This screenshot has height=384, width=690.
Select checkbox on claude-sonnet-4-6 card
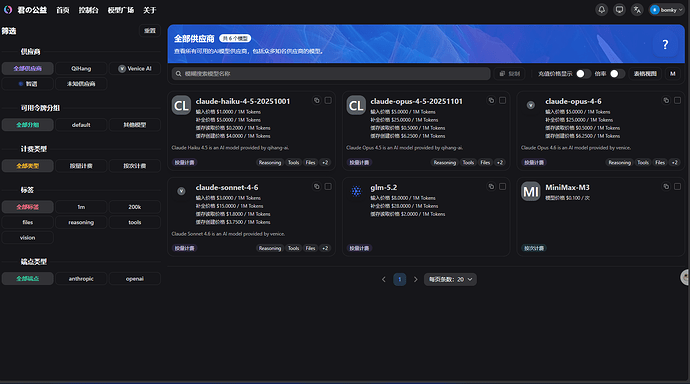328,187
